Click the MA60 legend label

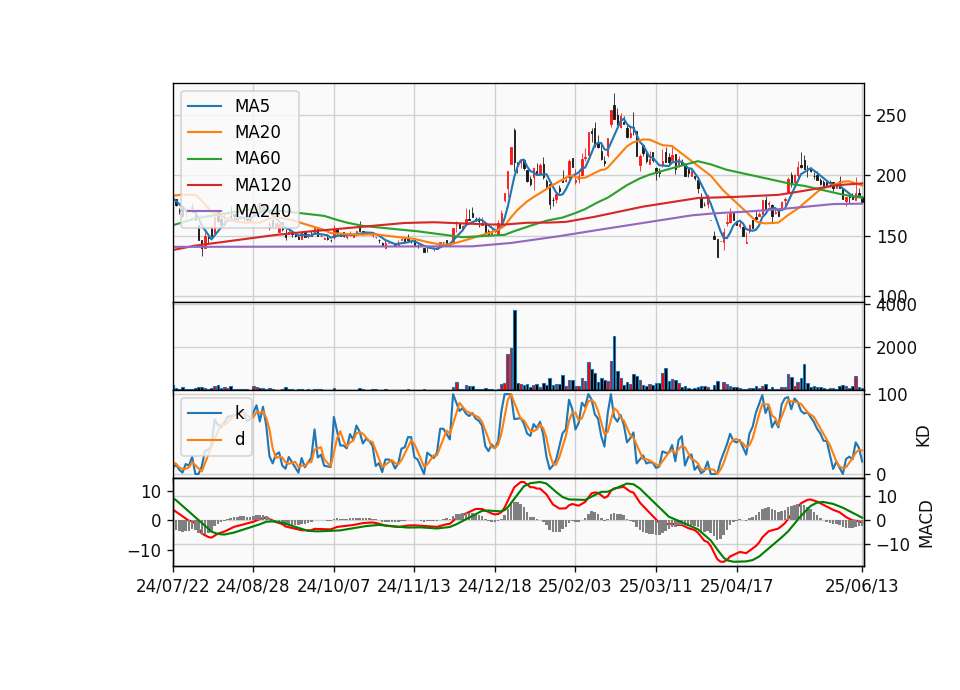click(x=257, y=158)
